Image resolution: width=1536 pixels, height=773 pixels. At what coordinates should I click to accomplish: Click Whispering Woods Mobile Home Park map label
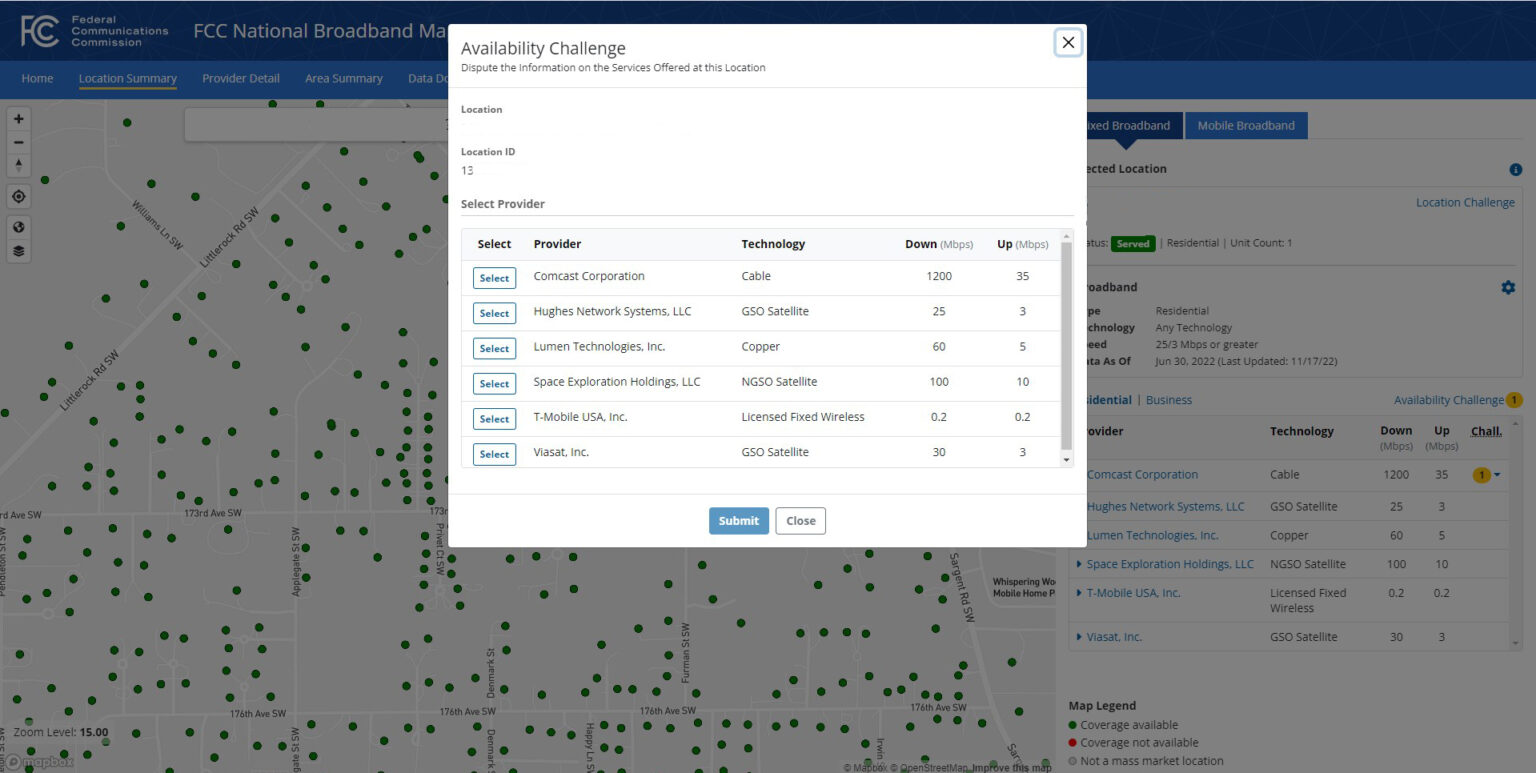tap(1023, 587)
